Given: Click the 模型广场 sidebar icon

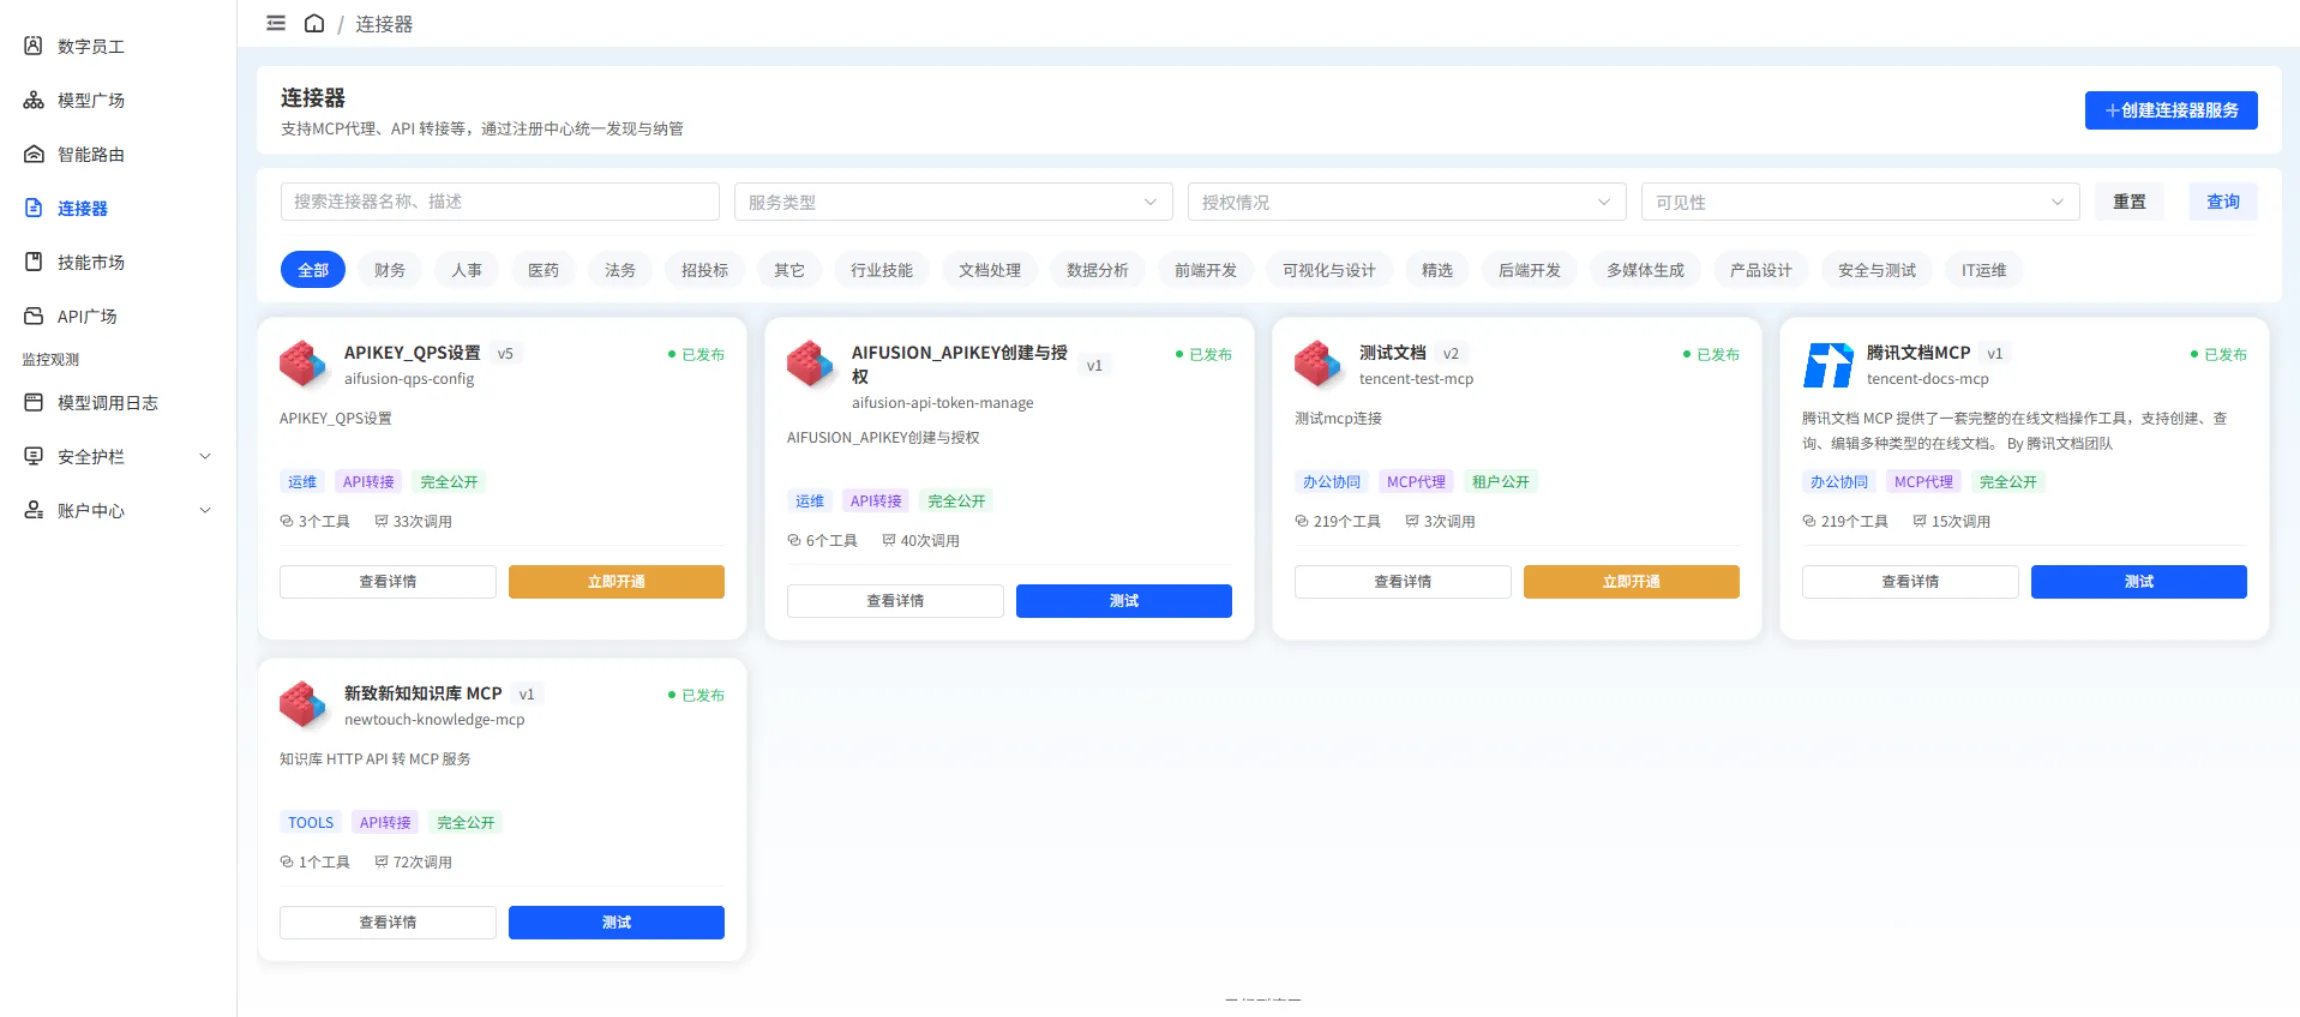Looking at the screenshot, I should (x=33, y=100).
